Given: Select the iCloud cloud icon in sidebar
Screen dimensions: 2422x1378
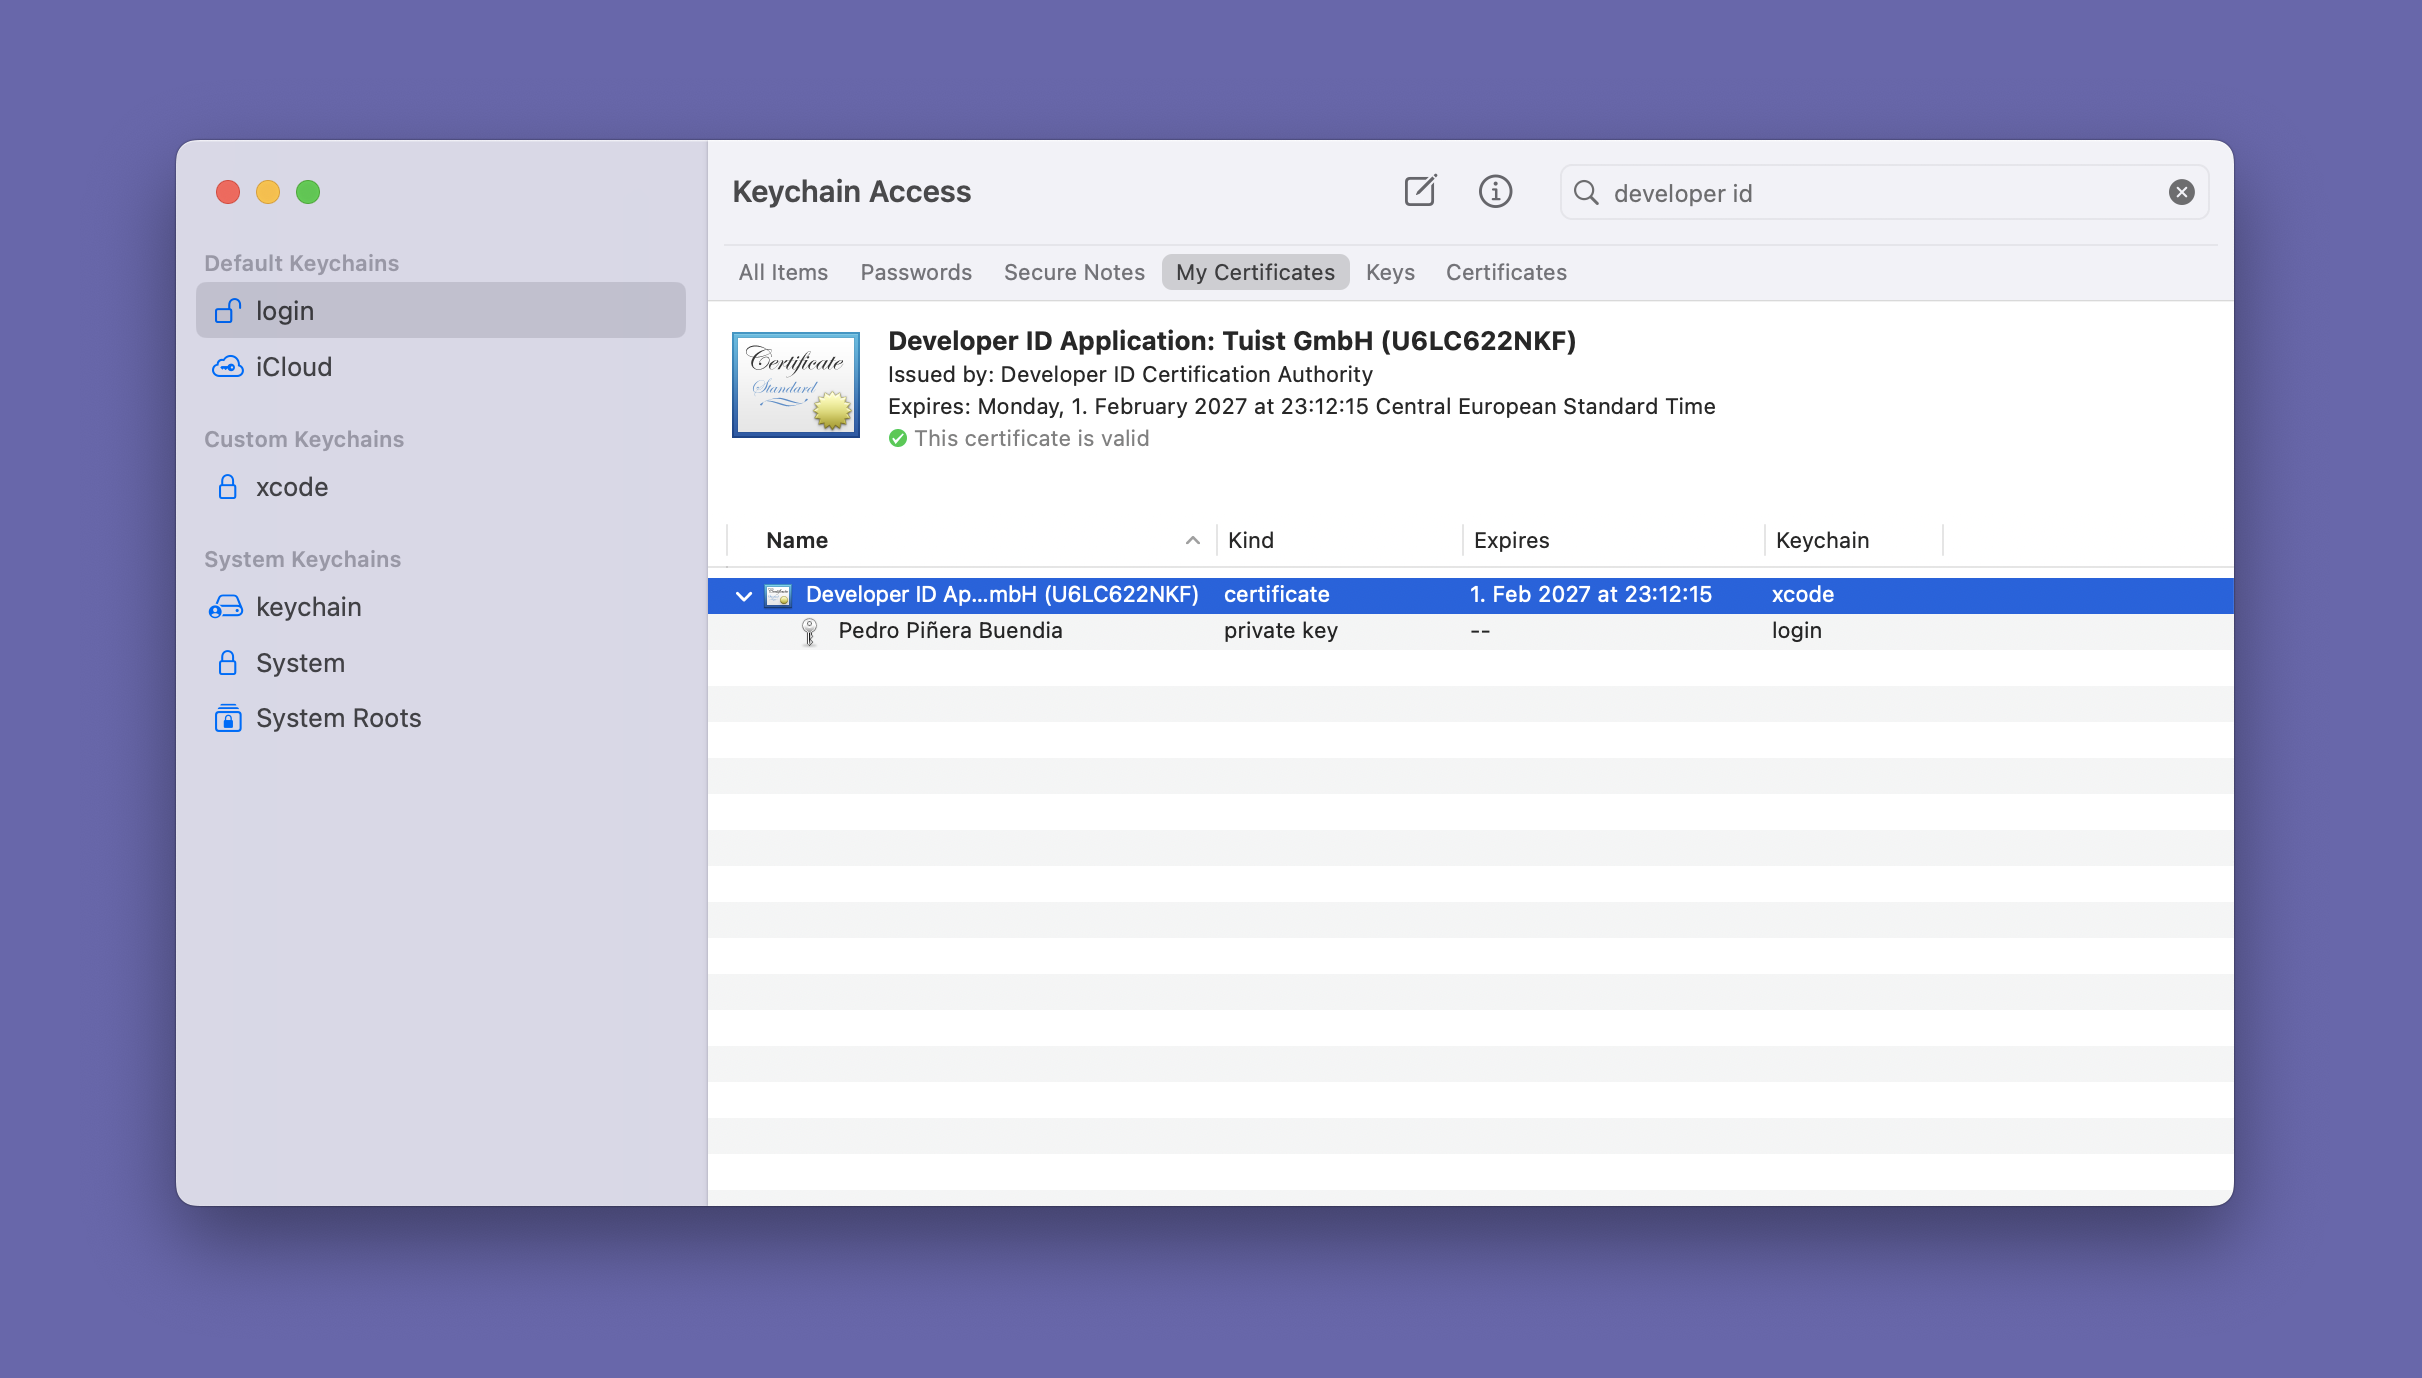Looking at the screenshot, I should (x=228, y=367).
